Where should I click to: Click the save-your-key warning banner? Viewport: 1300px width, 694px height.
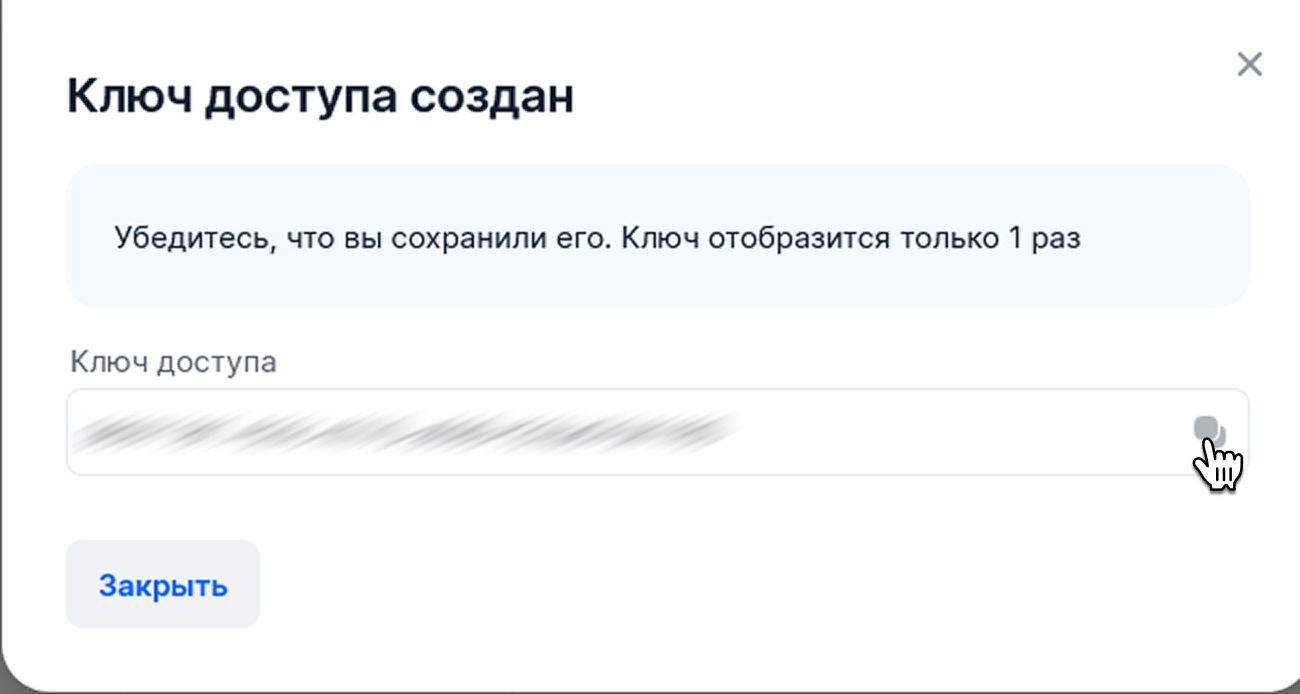point(657,236)
